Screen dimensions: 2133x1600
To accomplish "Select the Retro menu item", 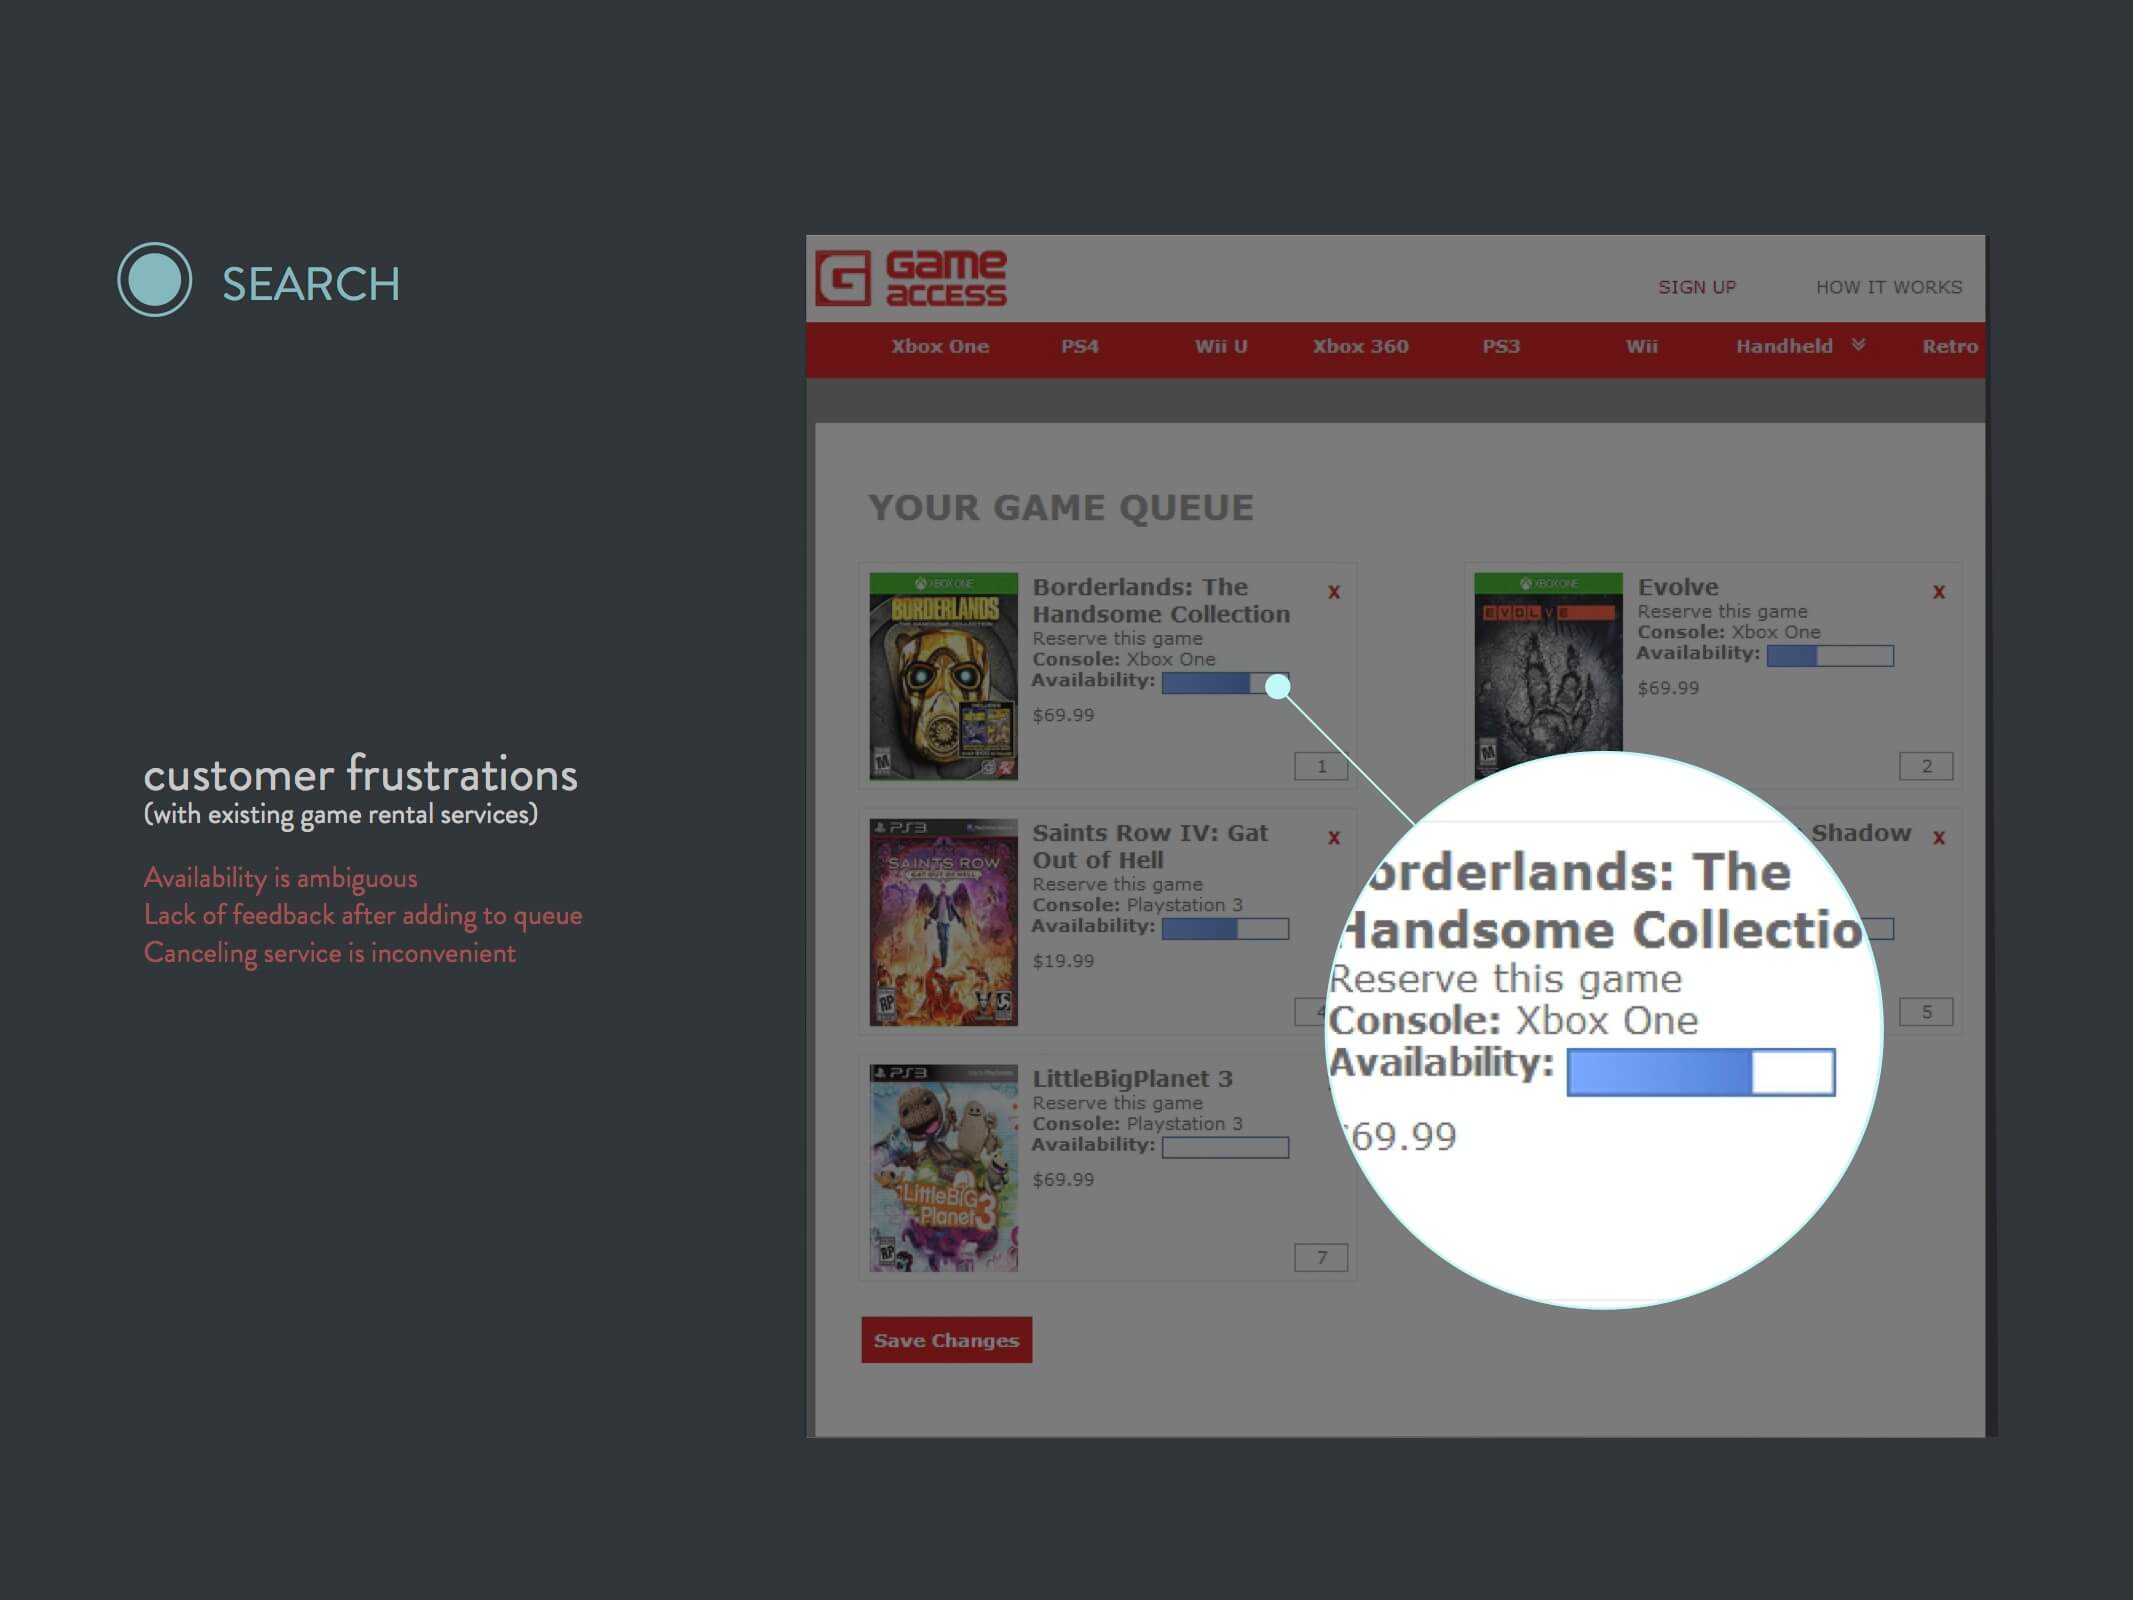I will pyautogui.click(x=1950, y=346).
